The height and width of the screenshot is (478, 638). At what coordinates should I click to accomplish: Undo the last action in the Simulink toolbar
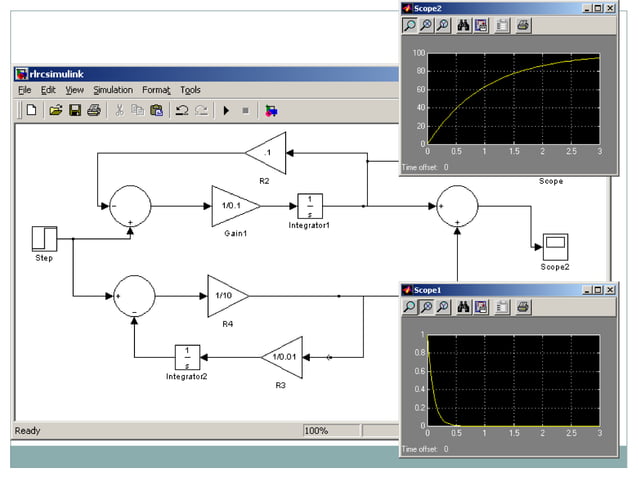182,110
